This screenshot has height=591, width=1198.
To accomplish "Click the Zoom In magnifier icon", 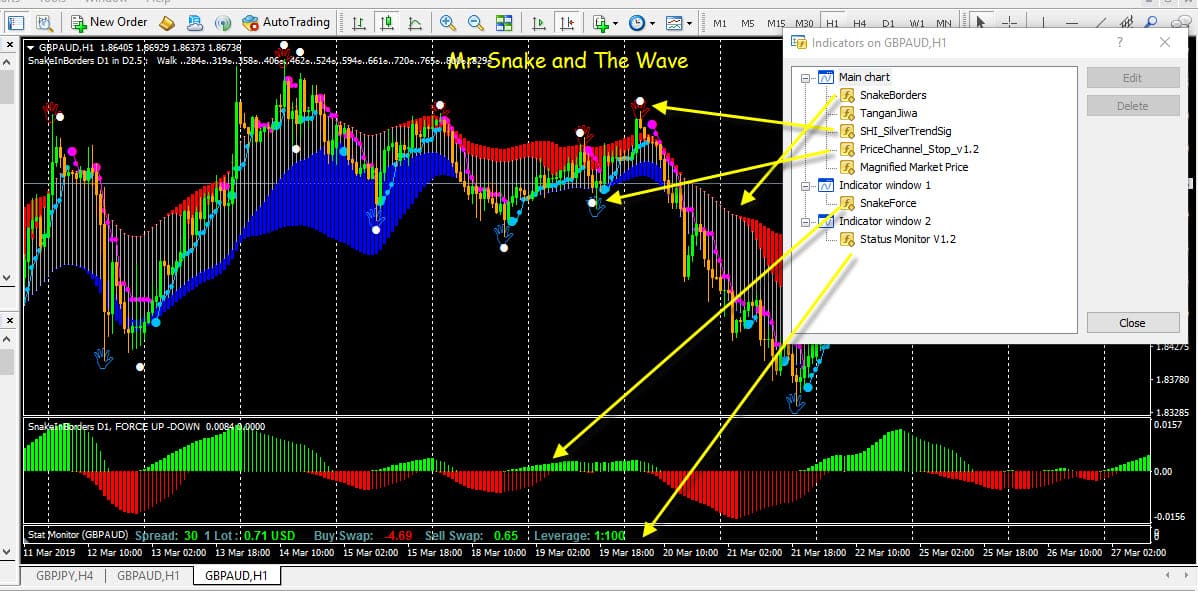I will point(448,22).
